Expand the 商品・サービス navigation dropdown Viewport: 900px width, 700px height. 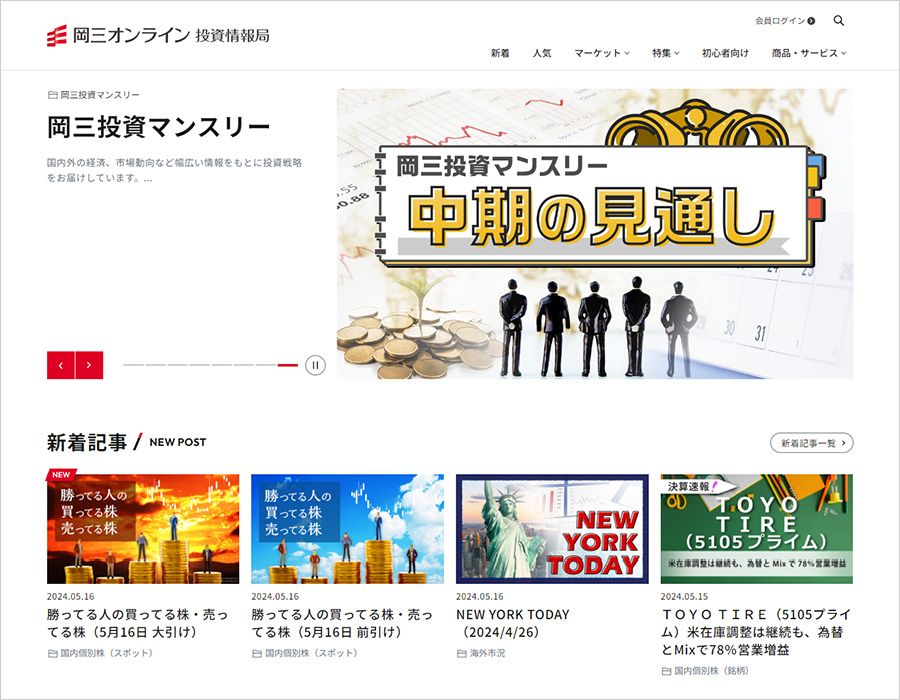coord(809,53)
